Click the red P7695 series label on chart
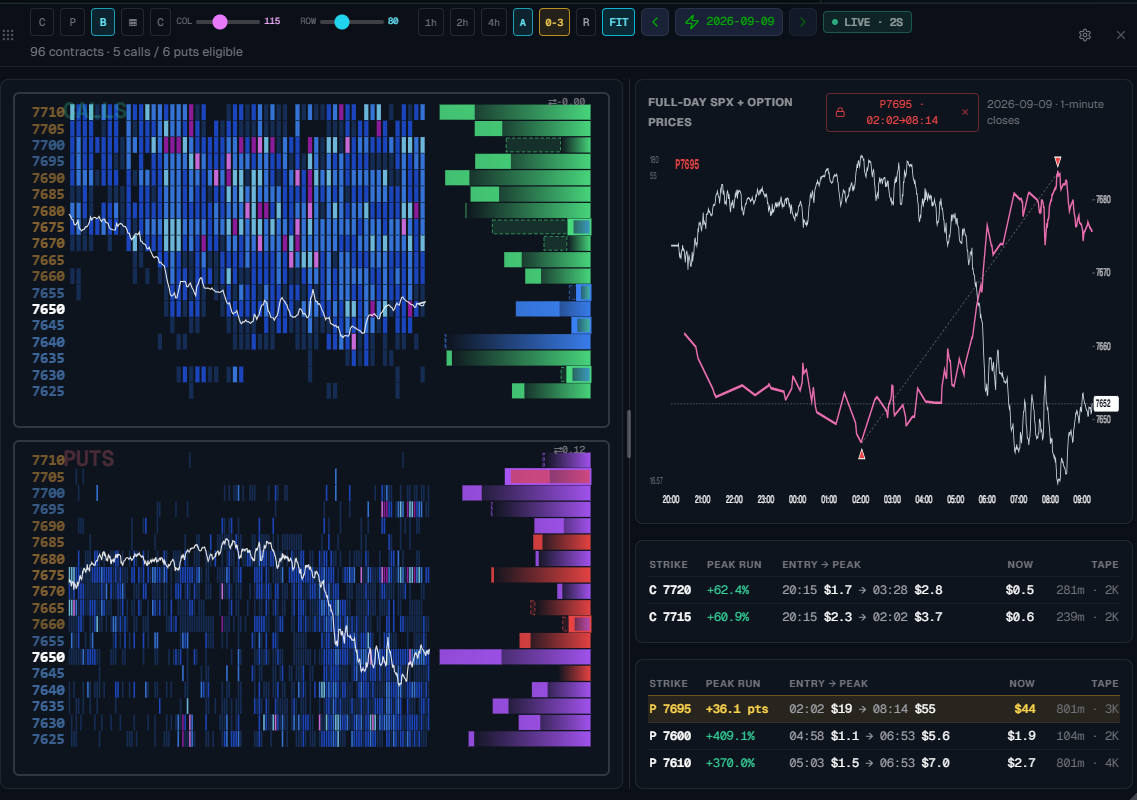1137x800 pixels. pos(687,165)
